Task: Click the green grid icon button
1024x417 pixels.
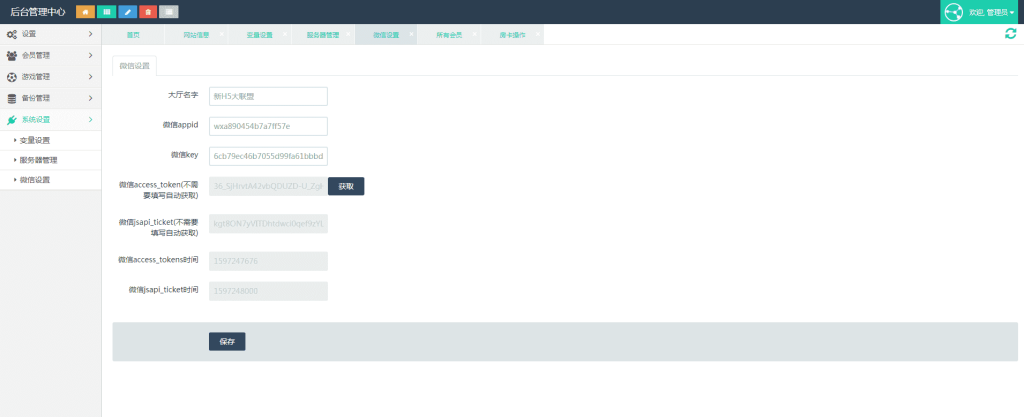Action: pos(106,12)
